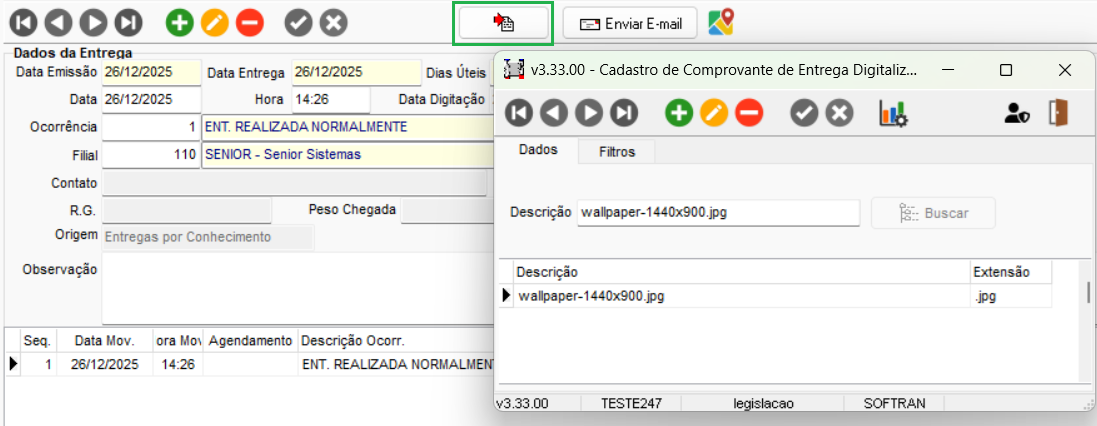Select movement row with date 26/12/2025
The width and height of the screenshot is (1097, 426).
coord(250,364)
